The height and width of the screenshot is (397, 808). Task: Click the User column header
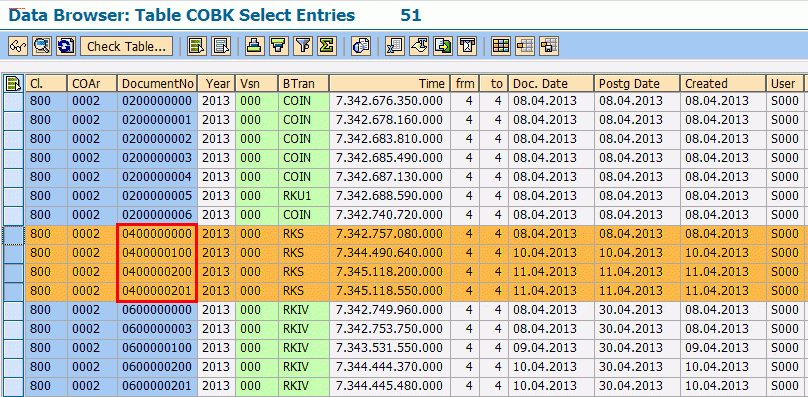784,84
